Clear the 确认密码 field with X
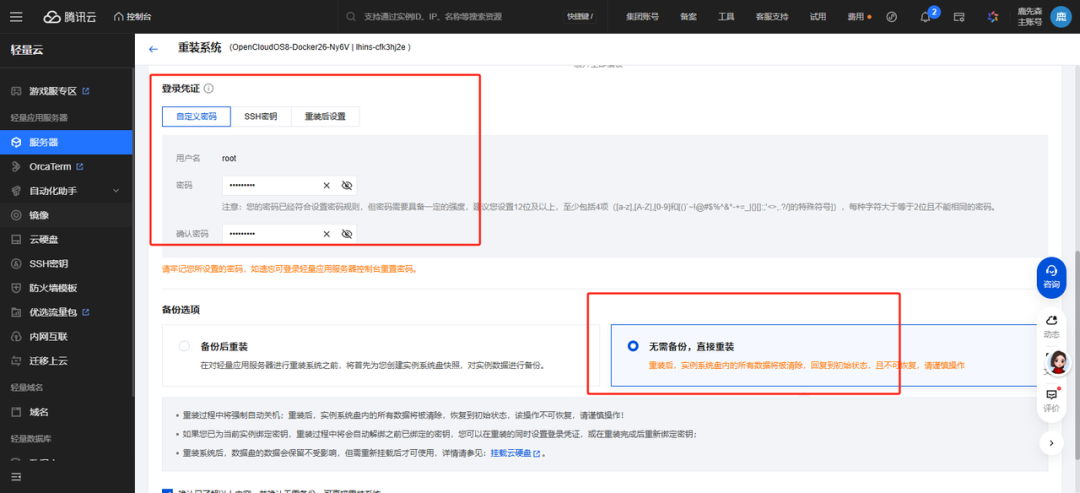Viewport: 1080px width, 493px height. point(326,234)
